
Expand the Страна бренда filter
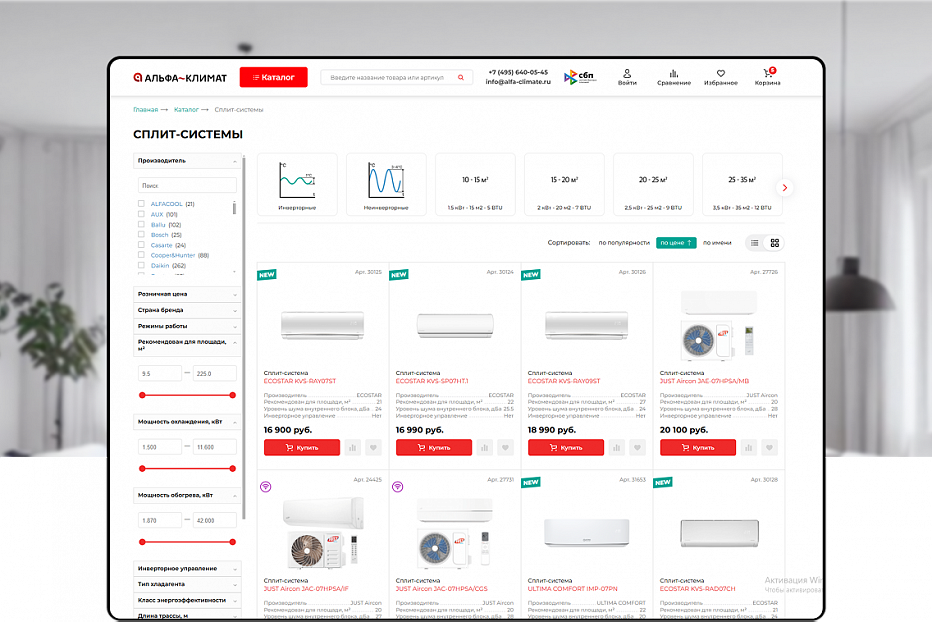click(187, 310)
